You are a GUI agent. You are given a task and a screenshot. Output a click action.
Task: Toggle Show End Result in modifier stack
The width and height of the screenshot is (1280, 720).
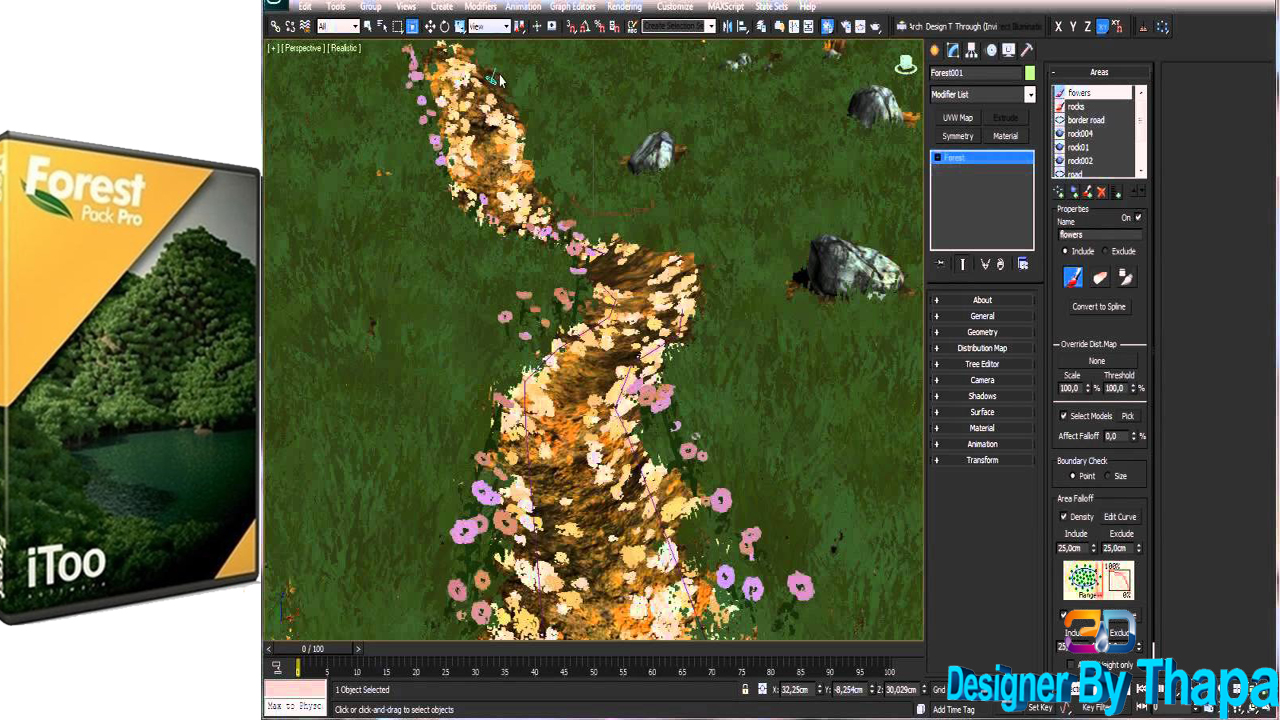tap(963, 264)
